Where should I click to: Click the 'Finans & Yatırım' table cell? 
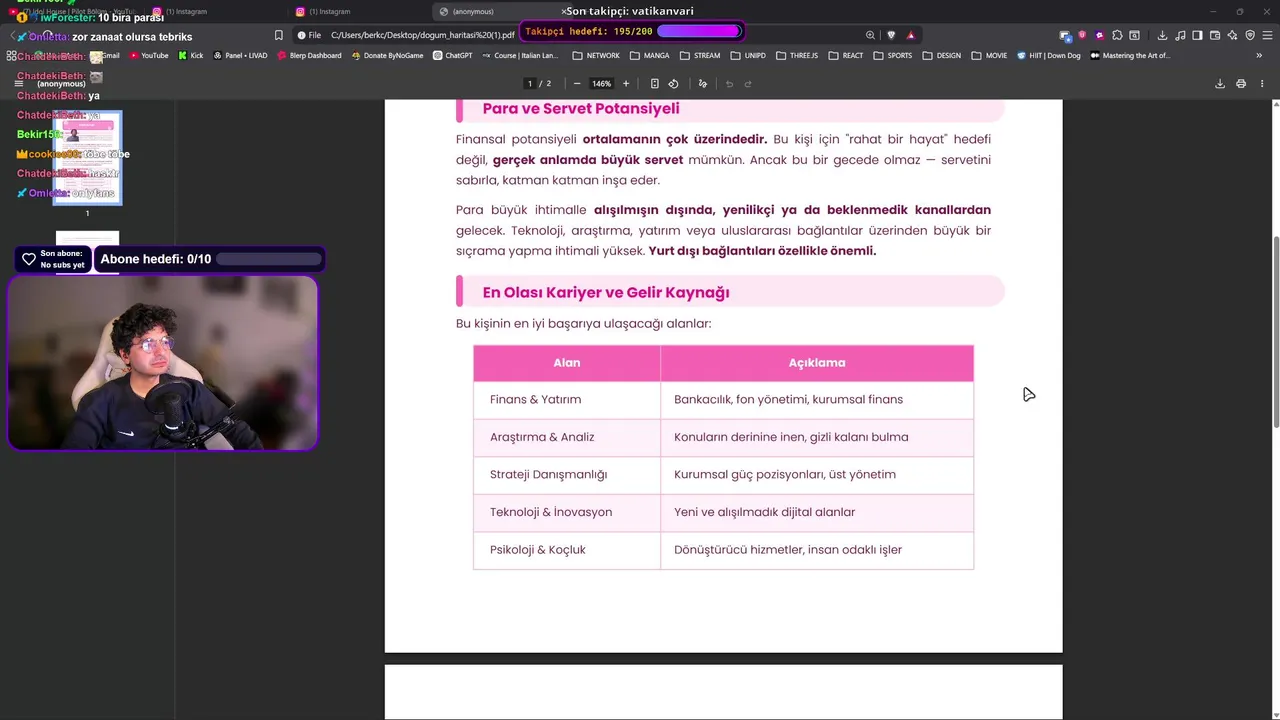click(567, 400)
